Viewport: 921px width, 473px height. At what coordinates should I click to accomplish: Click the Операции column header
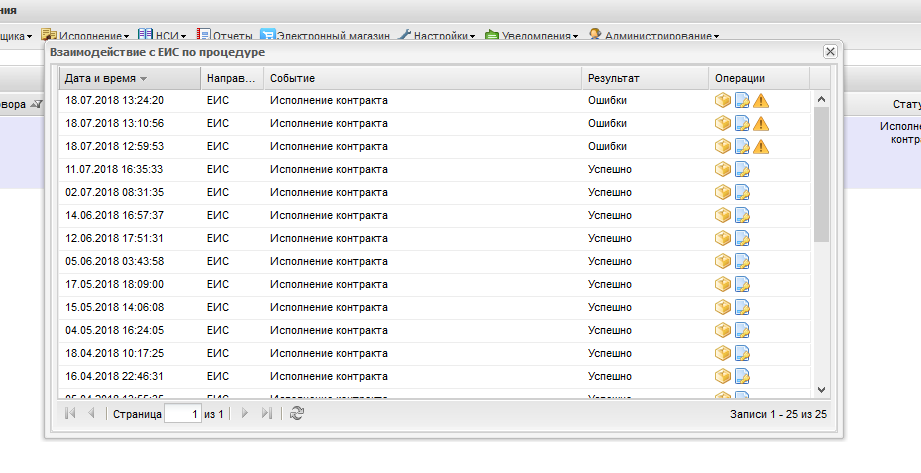[759, 78]
